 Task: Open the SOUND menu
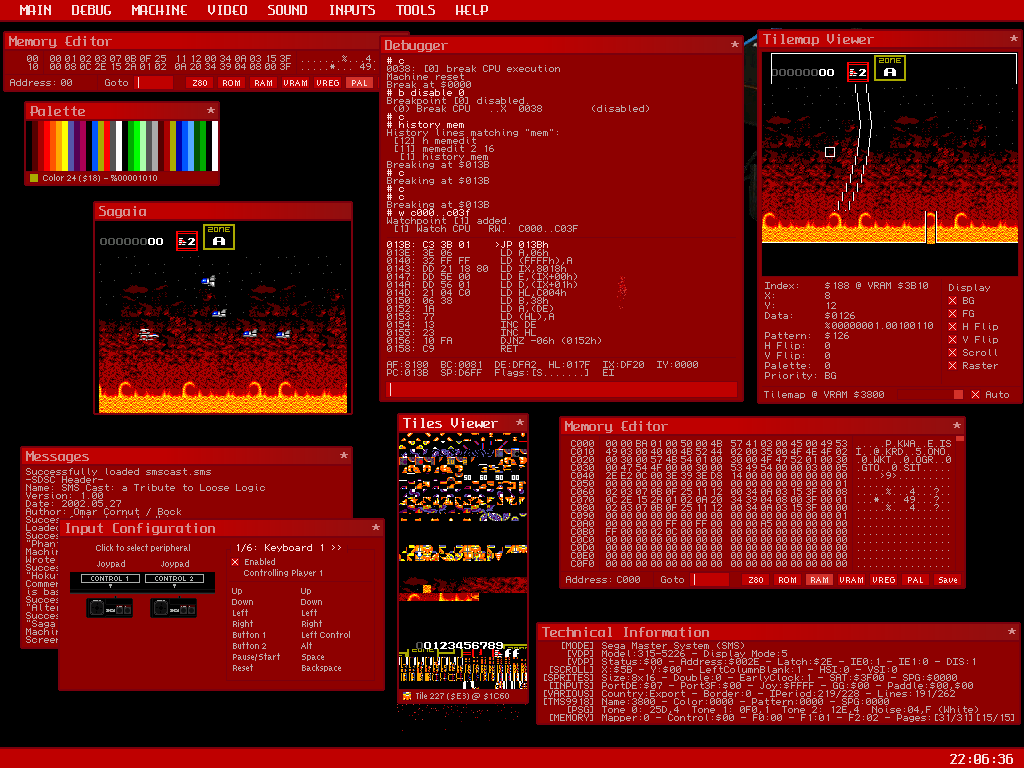[x=287, y=10]
